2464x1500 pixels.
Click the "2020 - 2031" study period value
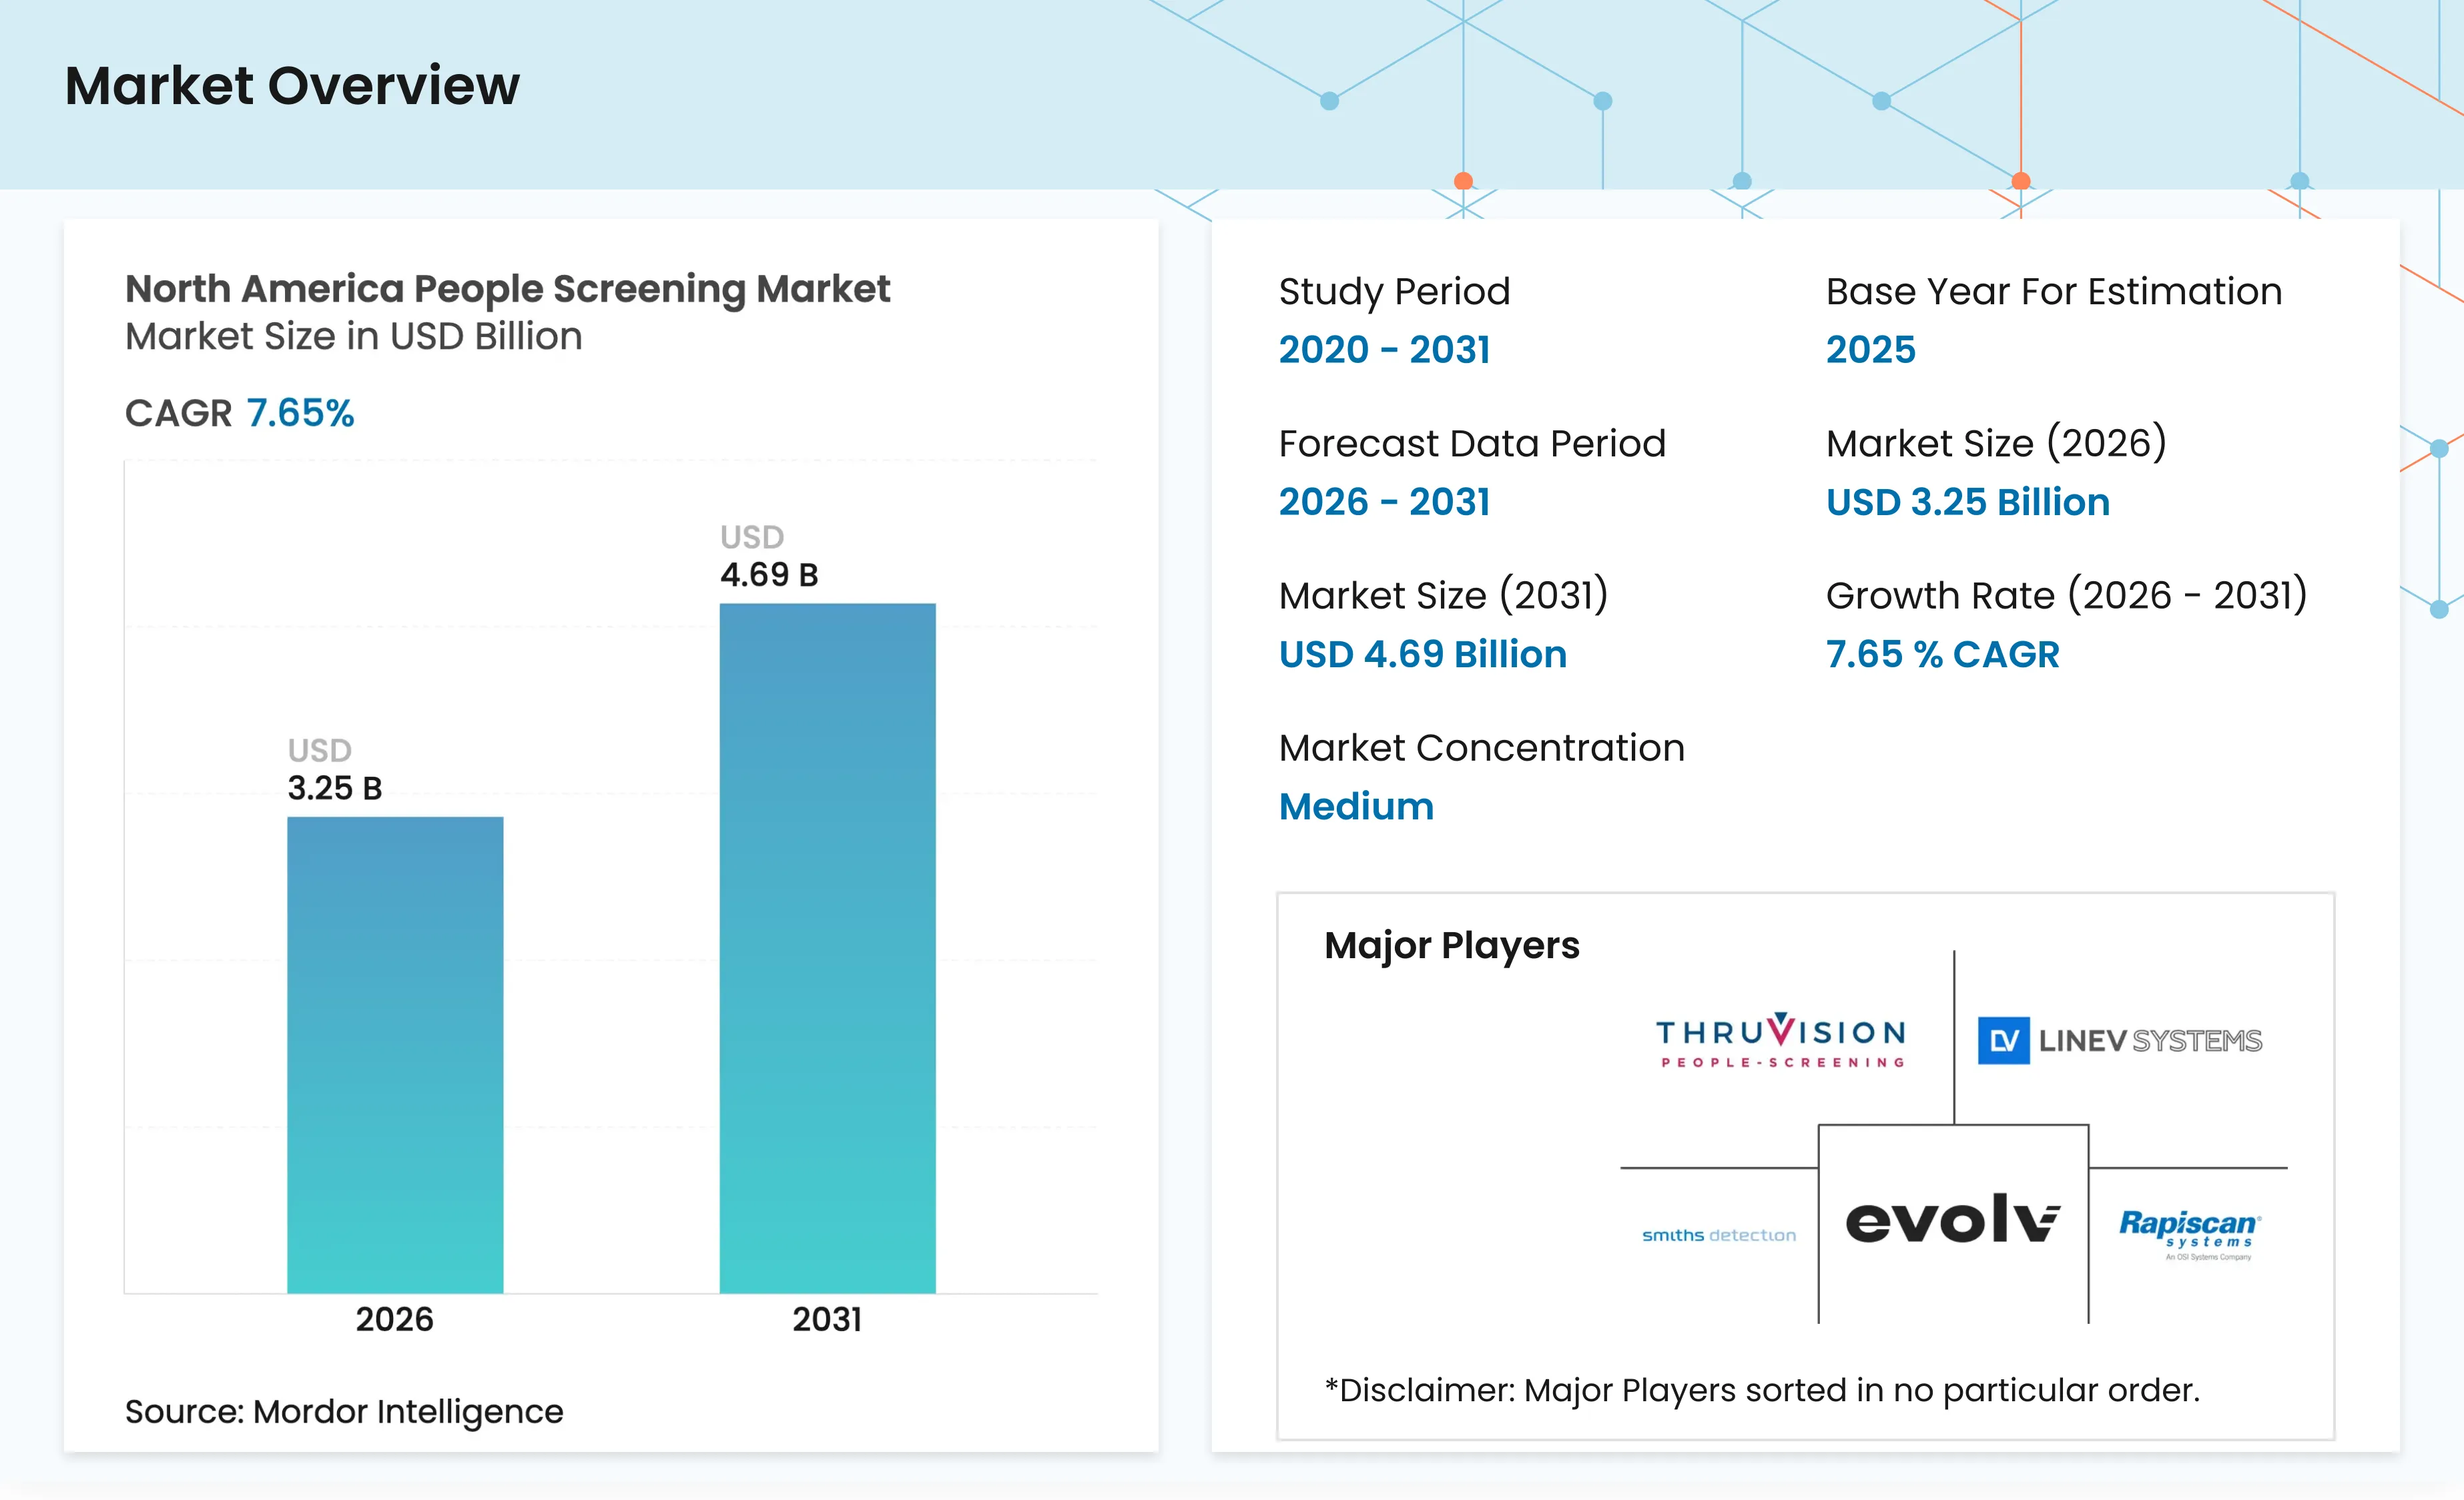pos(1384,350)
